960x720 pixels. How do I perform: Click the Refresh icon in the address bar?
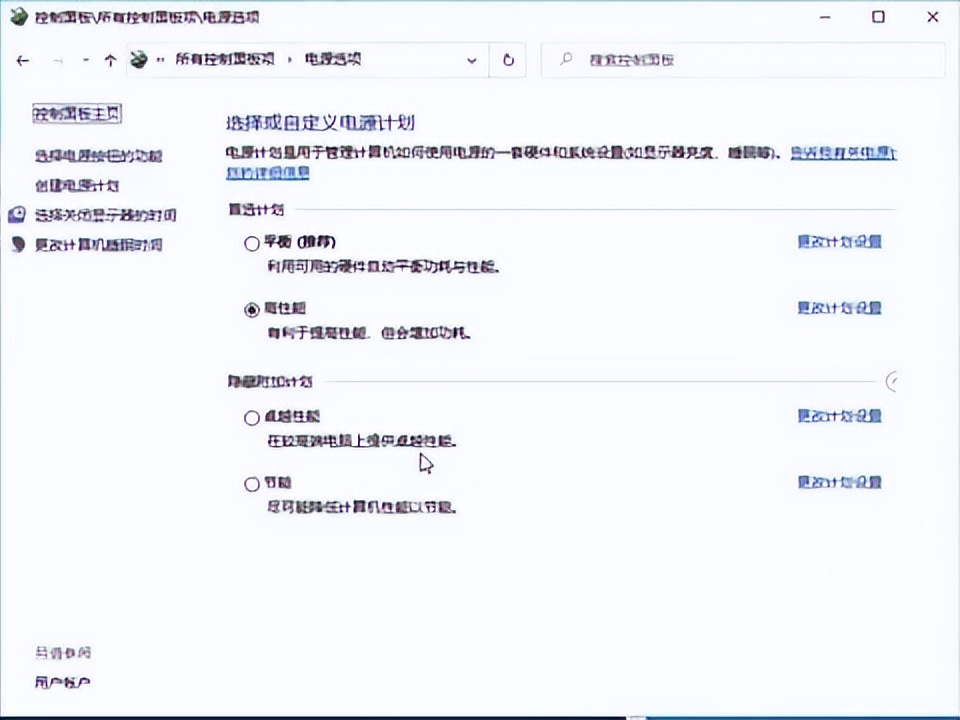coord(508,60)
